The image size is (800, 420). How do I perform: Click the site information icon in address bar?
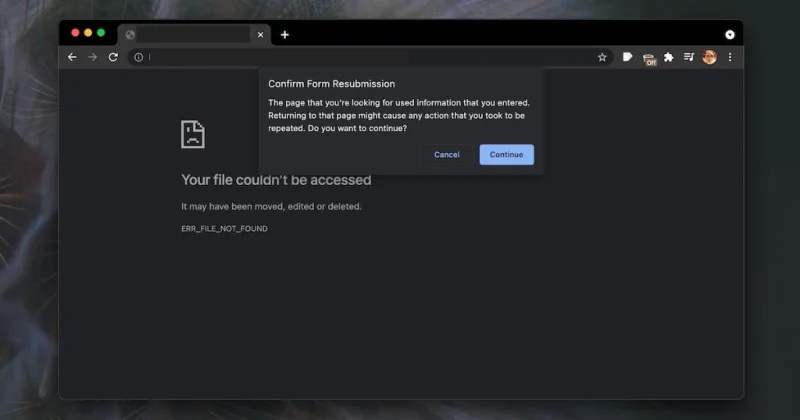coord(138,57)
